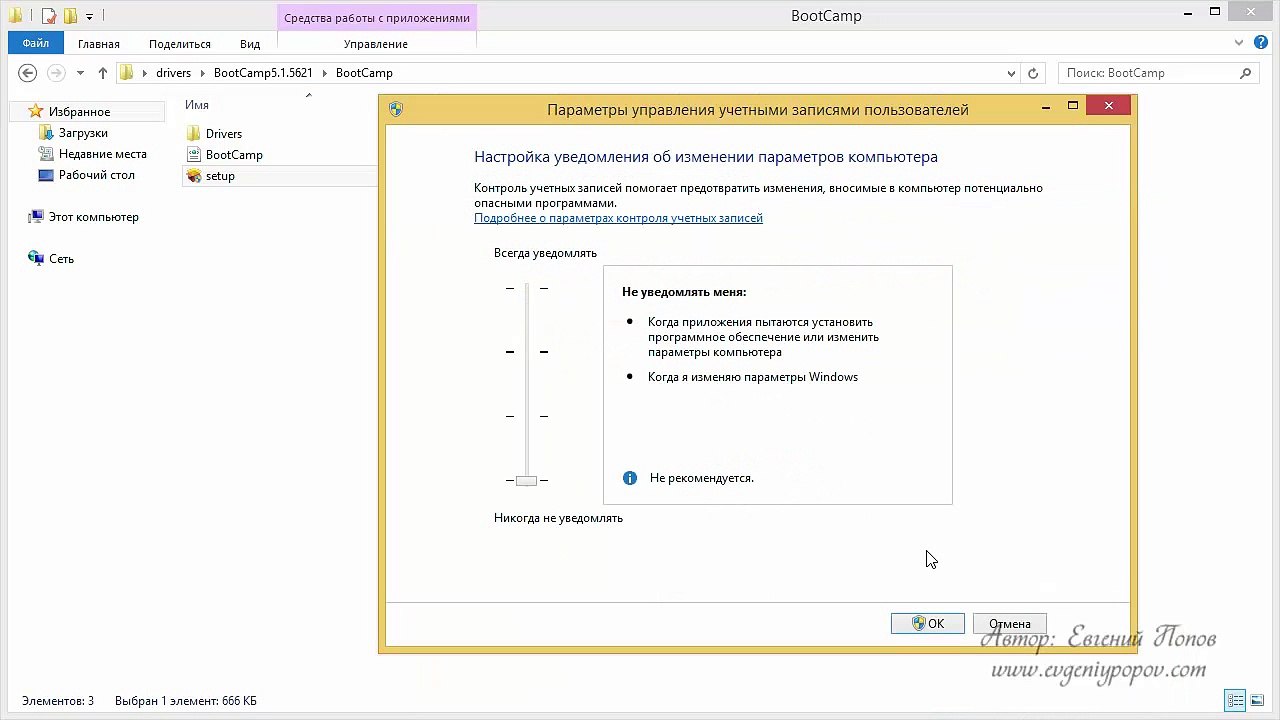Click the Этот компьютер monitor icon
Image resolution: width=1280 pixels, height=720 pixels.
click(36, 217)
